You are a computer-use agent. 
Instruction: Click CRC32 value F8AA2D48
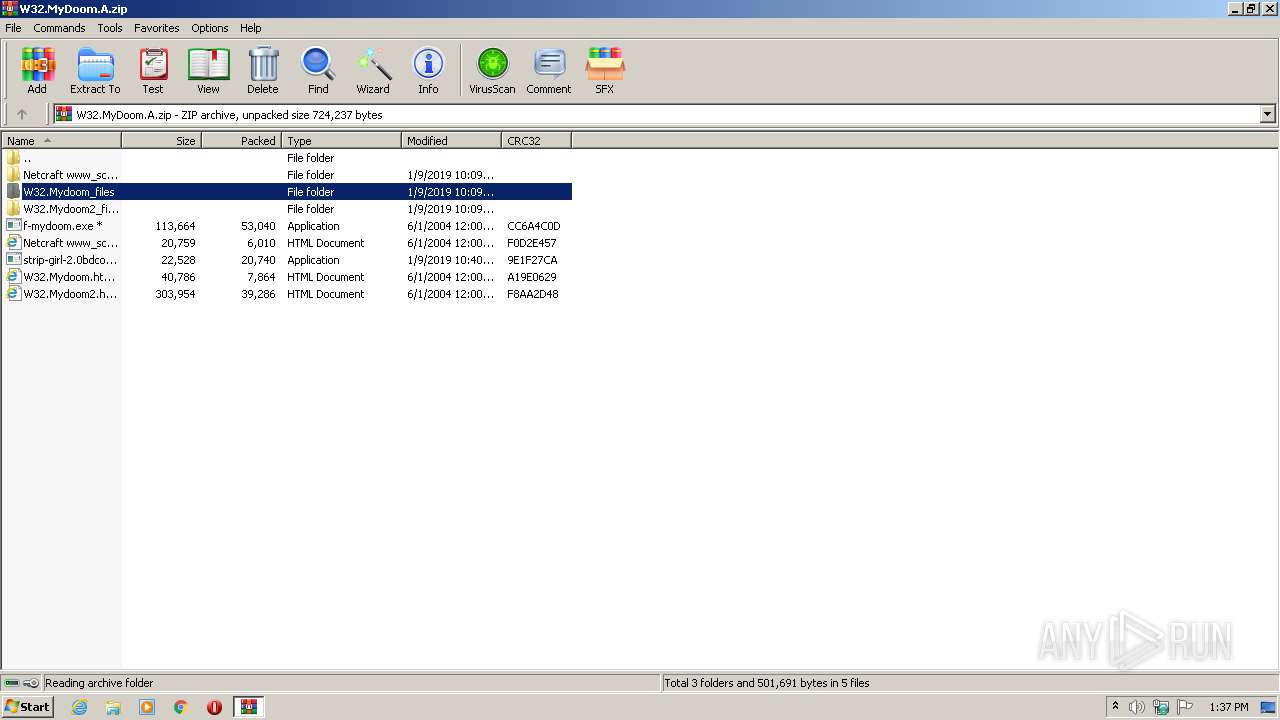pos(533,294)
